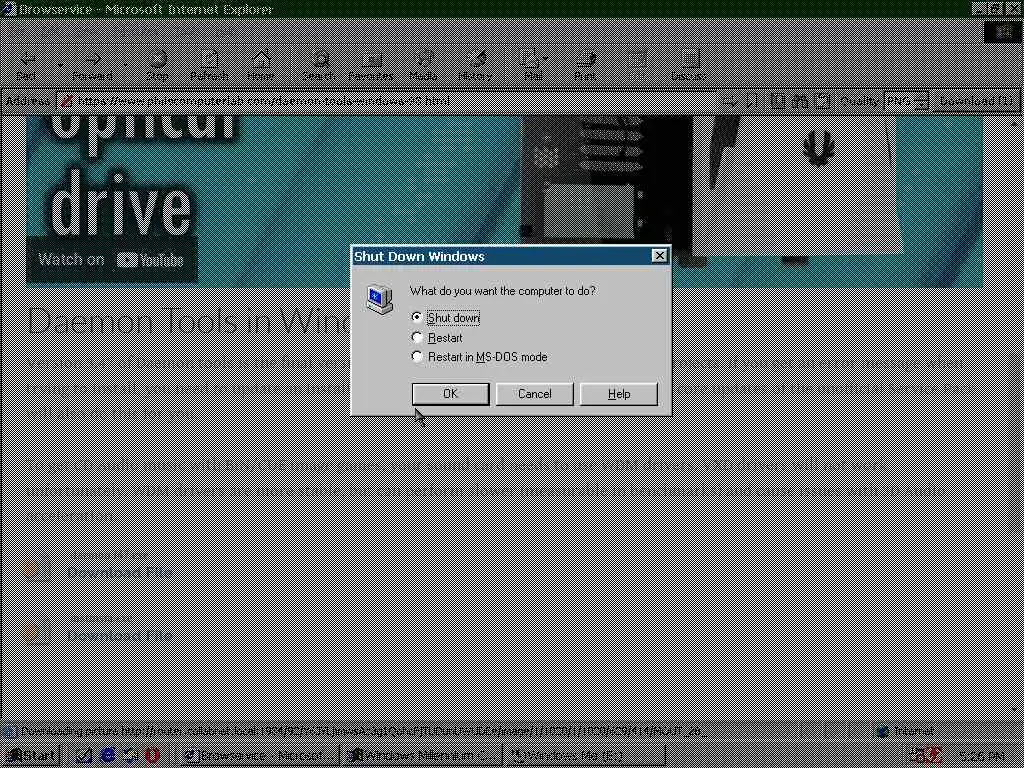This screenshot has width=1024, height=768.
Task: Print the page from IE toolbar
Action: click(x=584, y=65)
